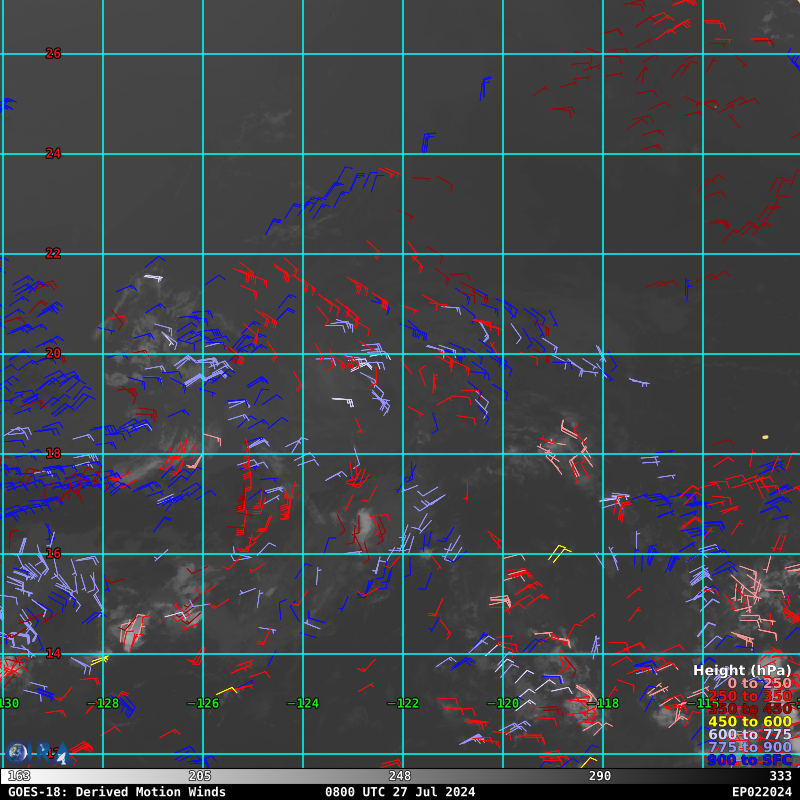This screenshot has height=800, width=800.
Task: Click the 205 value on the grayscale colorbar
Action: click(200, 776)
